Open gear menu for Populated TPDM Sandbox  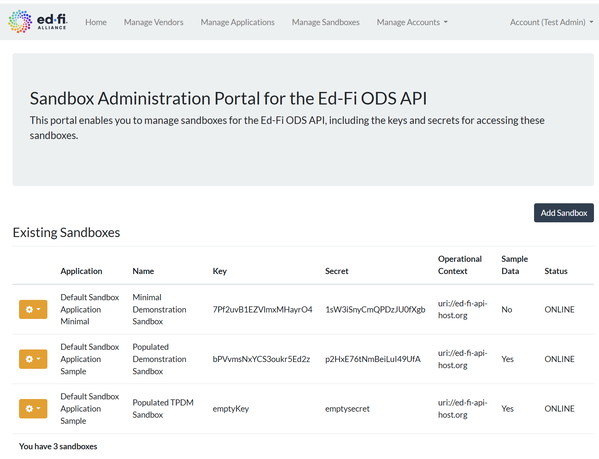pyautogui.click(x=33, y=409)
